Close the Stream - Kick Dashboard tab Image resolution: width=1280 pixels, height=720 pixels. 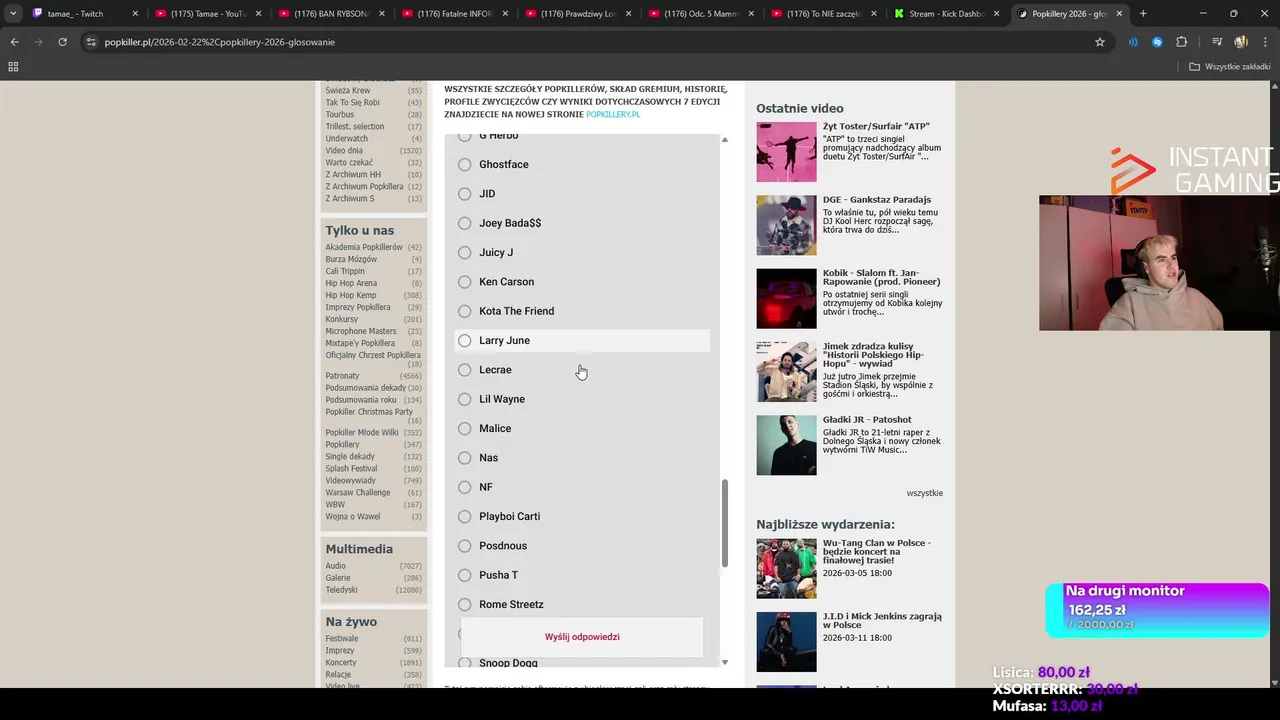point(996,14)
